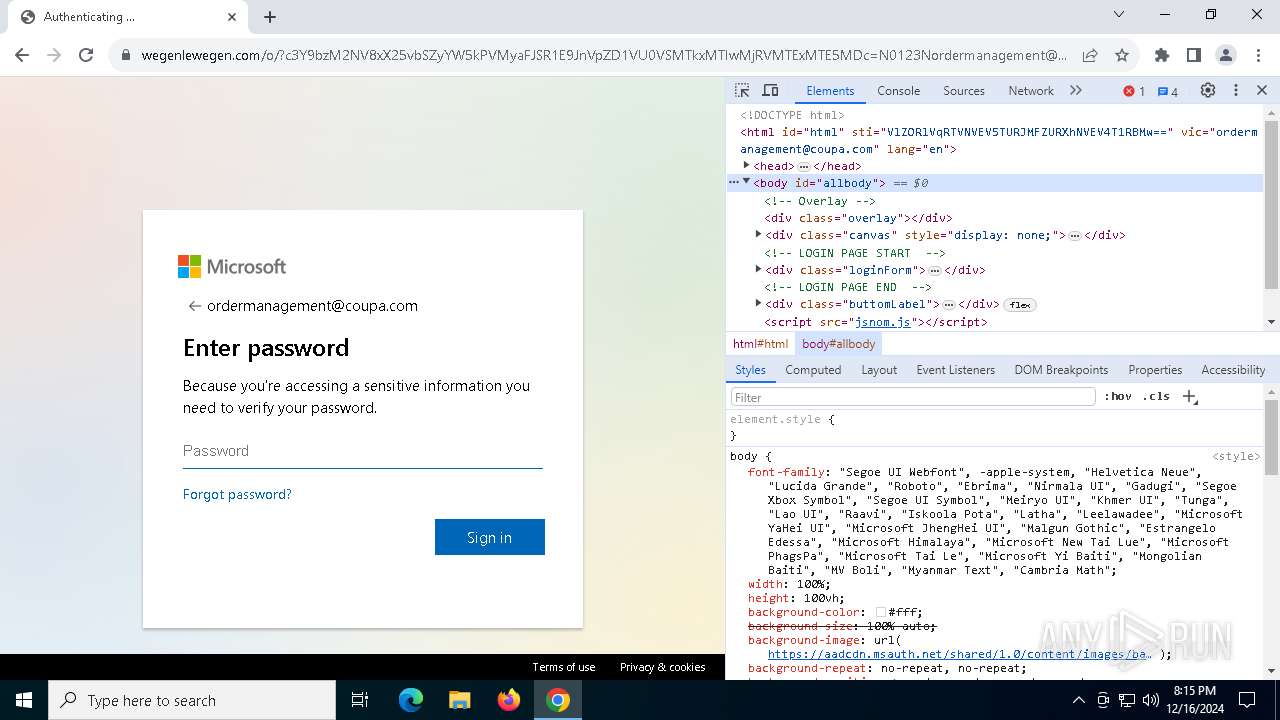
Task: Click the blue issues count badge
Action: coord(1167,91)
